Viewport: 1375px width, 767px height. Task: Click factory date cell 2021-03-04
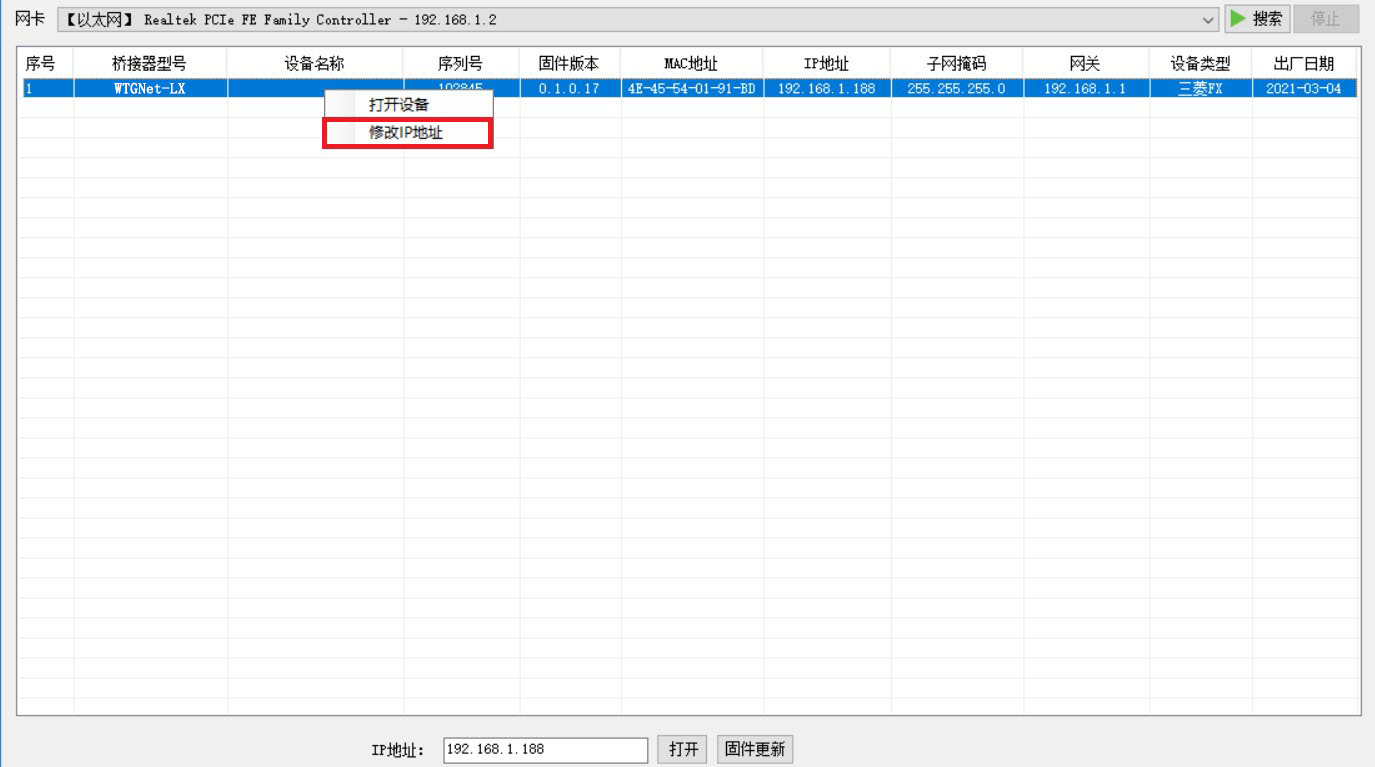pos(1305,88)
